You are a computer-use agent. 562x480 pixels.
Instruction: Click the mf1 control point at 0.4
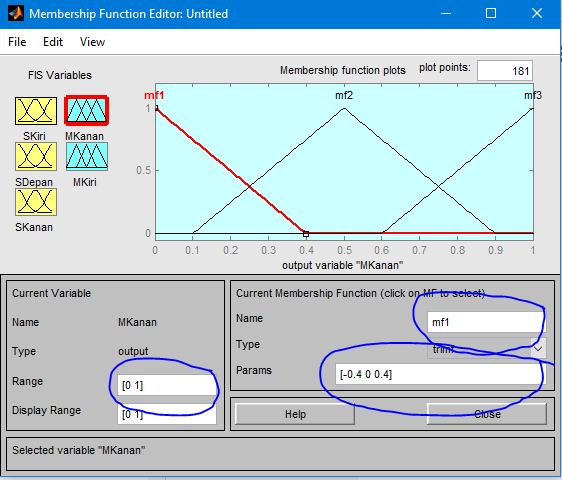tap(306, 234)
